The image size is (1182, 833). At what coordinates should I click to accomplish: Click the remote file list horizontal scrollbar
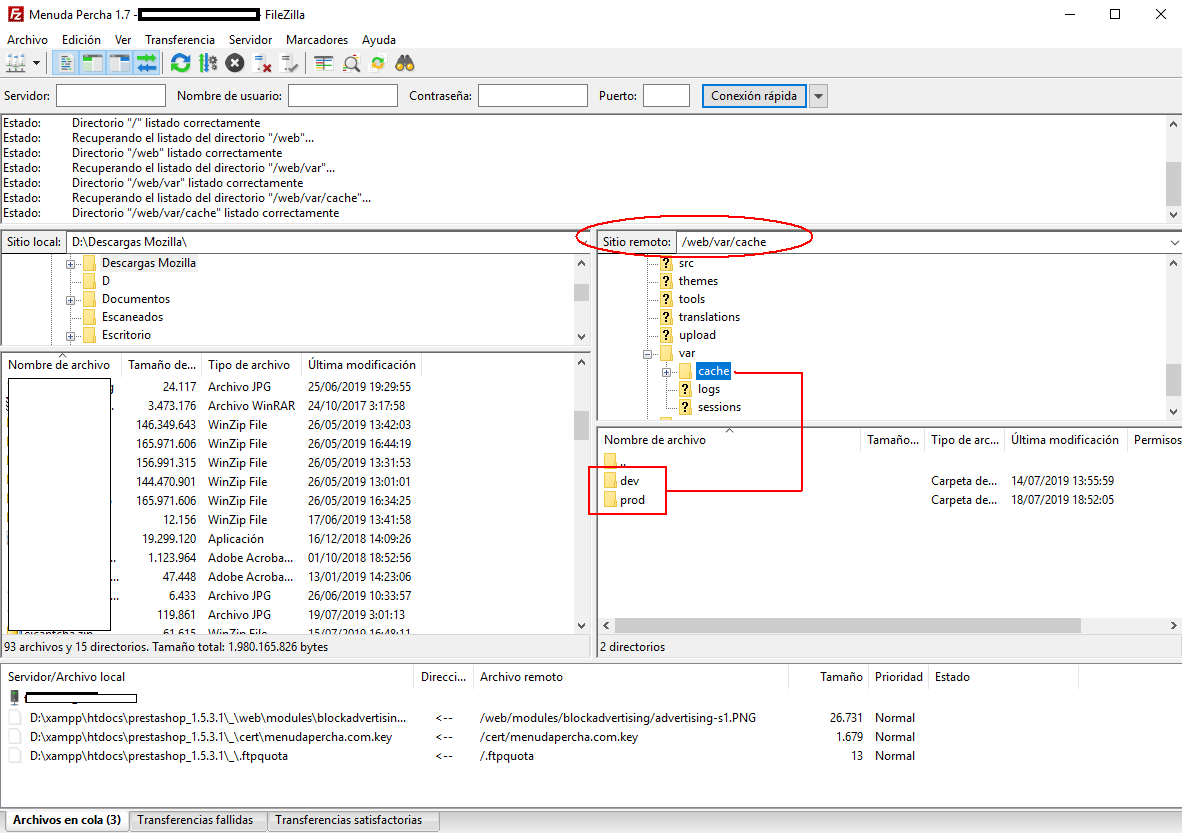click(x=847, y=626)
